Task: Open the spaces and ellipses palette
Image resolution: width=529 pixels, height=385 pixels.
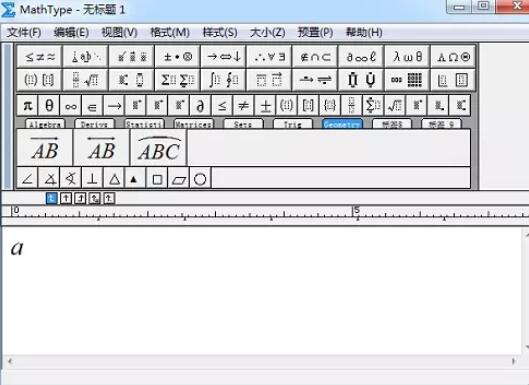Action: coord(85,56)
